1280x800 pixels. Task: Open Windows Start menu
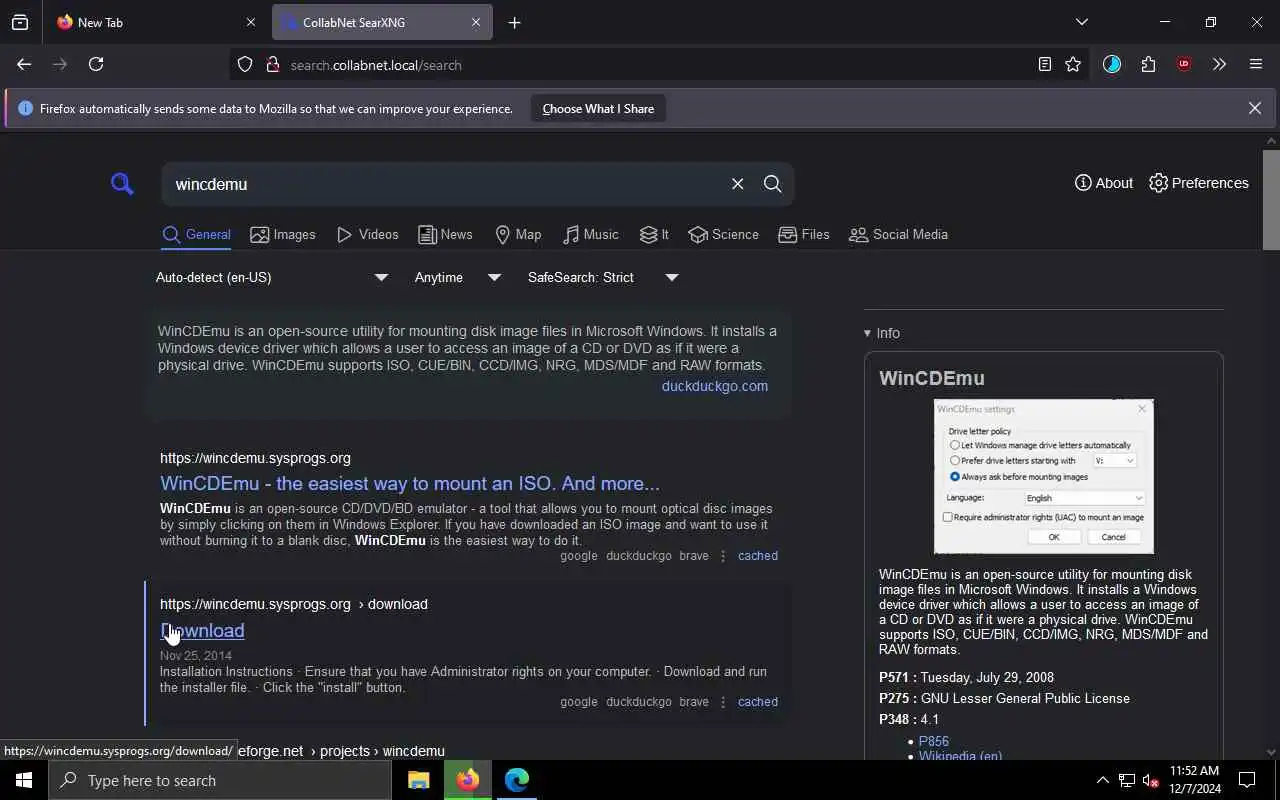click(24, 780)
